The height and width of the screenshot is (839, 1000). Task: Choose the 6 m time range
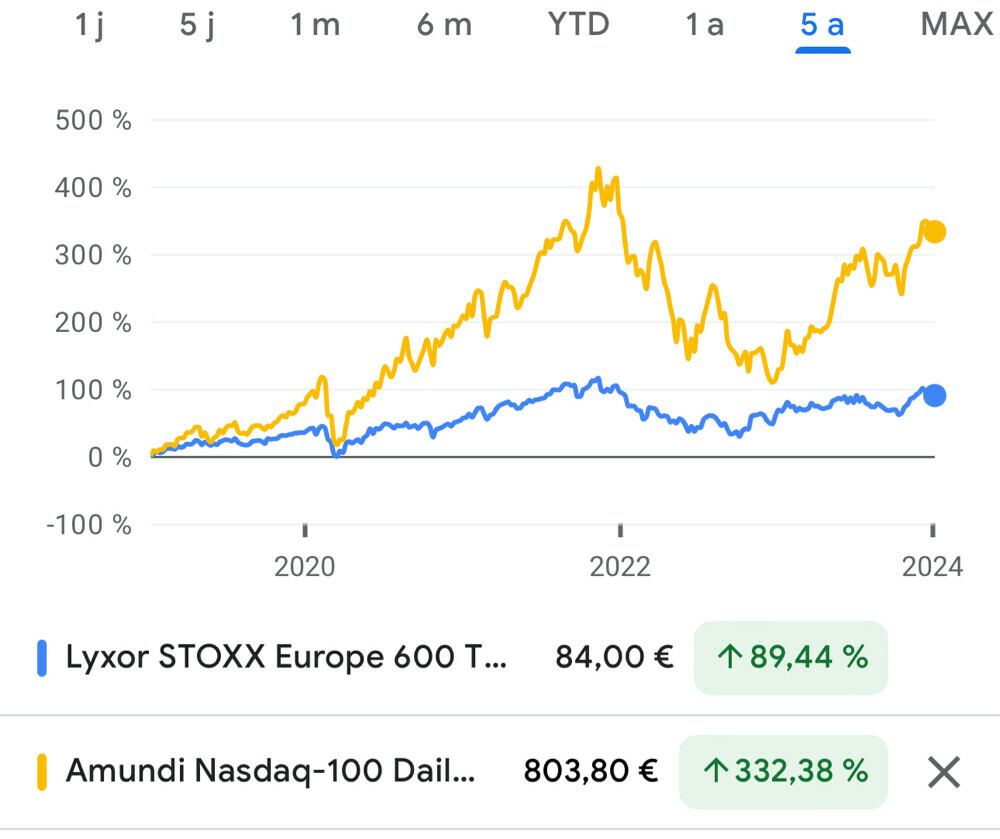tap(444, 25)
